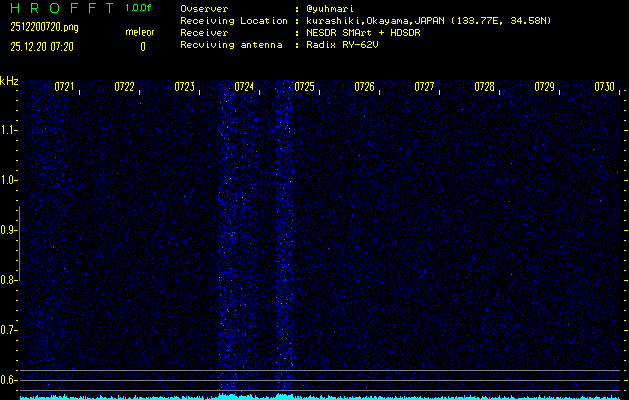Select the 0728 time marker

click(x=484, y=87)
